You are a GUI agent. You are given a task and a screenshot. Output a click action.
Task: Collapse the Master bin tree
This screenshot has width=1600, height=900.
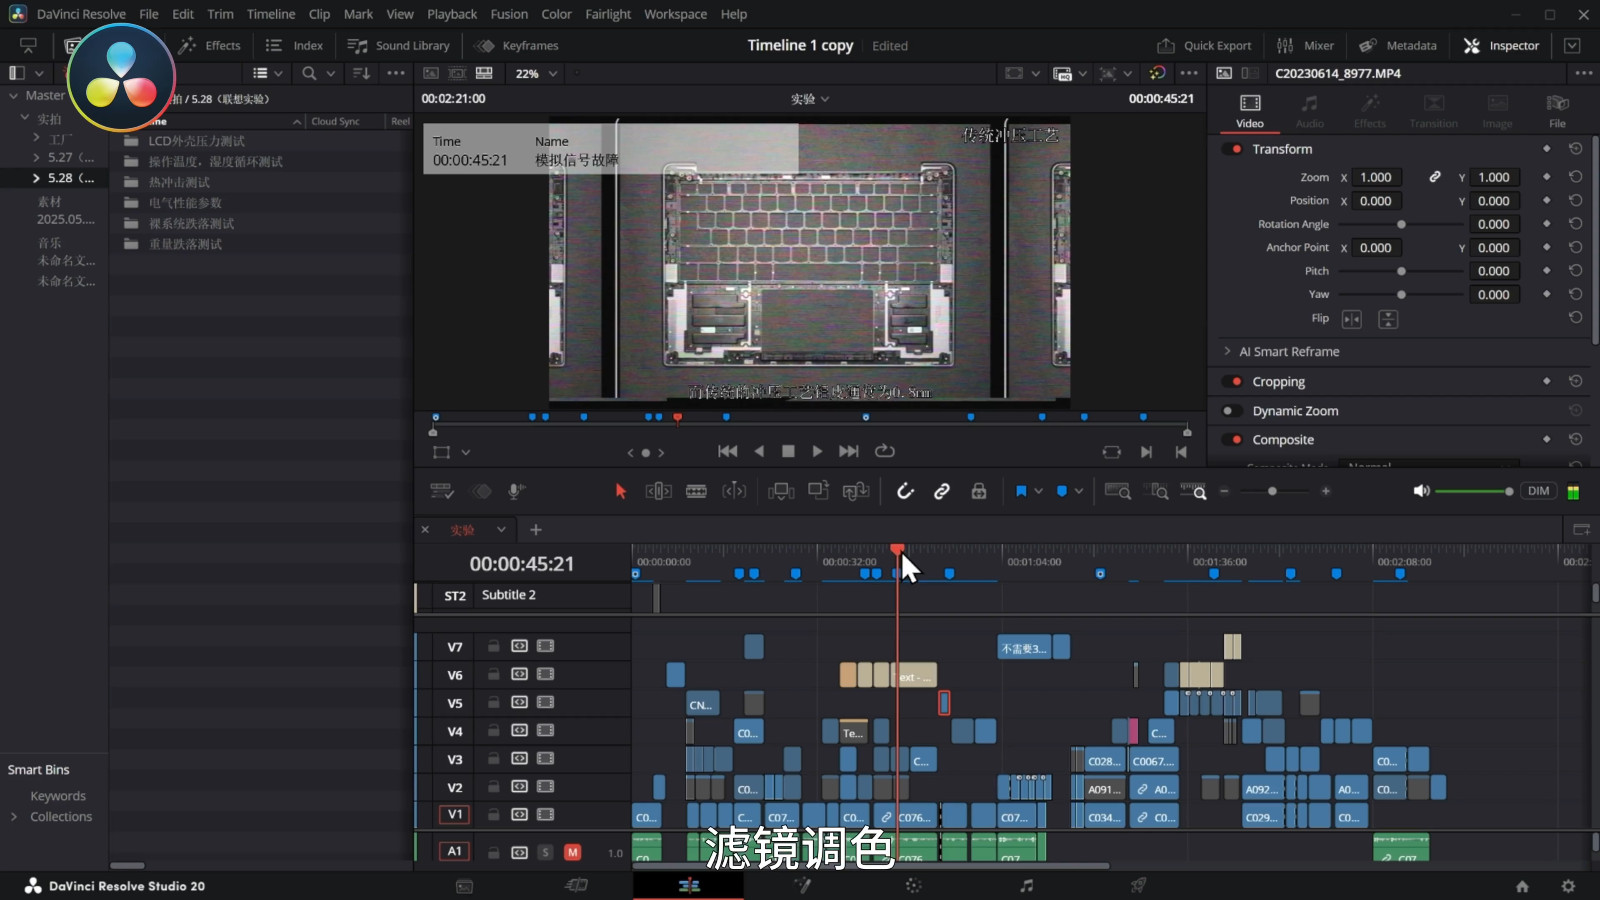tap(13, 96)
